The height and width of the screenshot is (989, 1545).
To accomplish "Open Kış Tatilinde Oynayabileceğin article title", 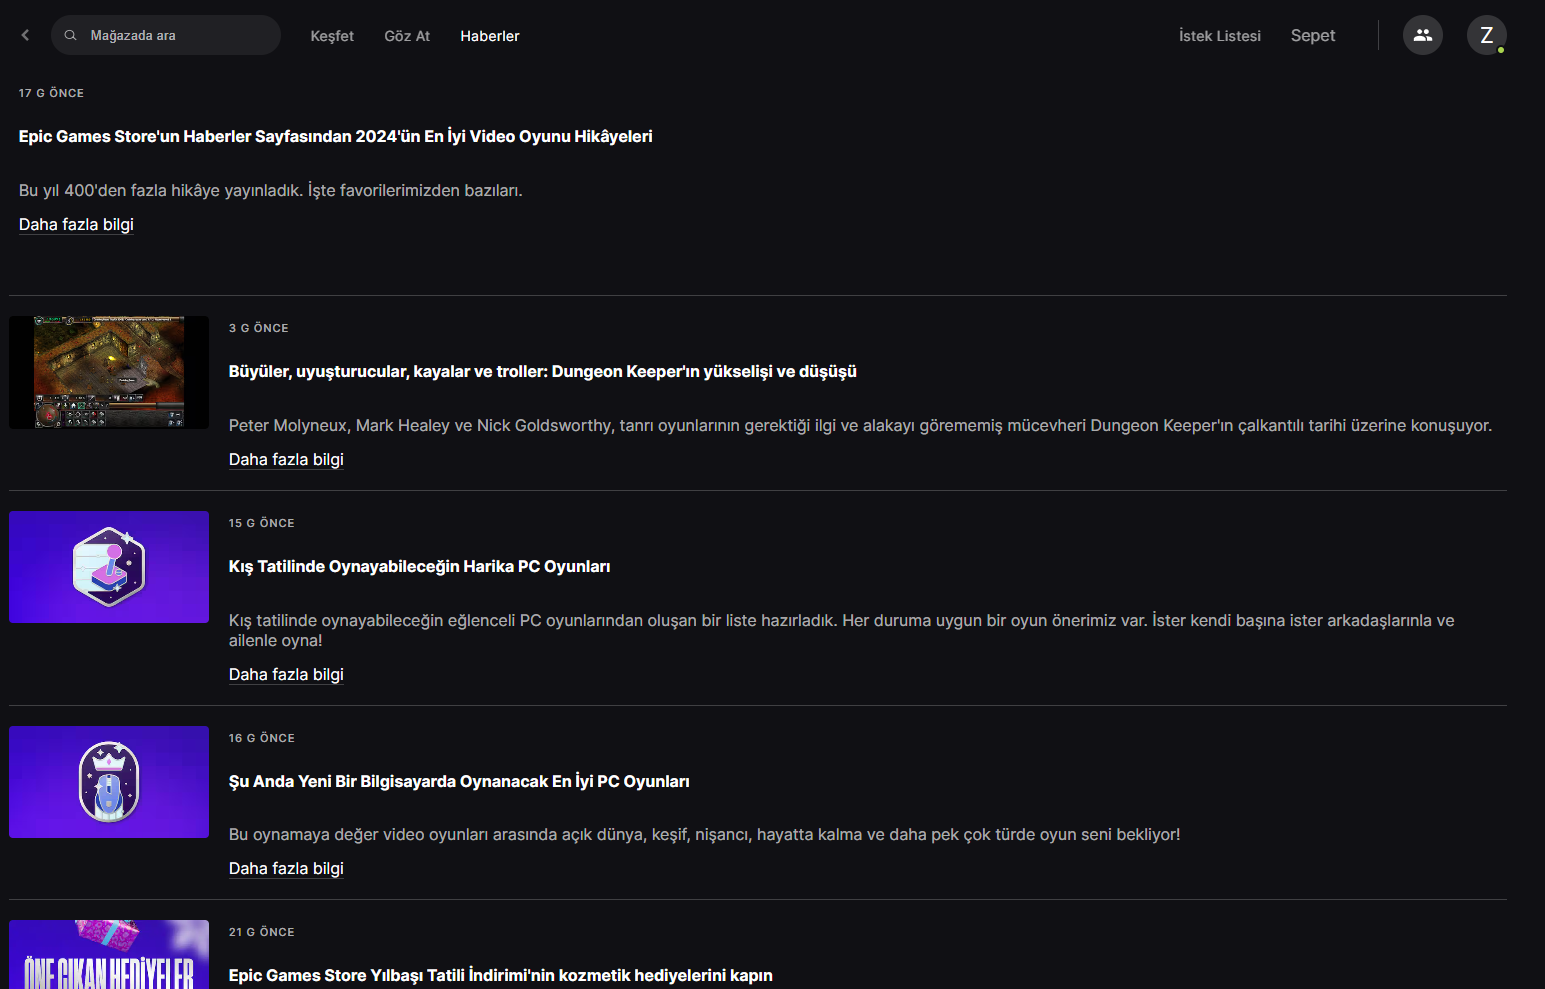I will 419,566.
